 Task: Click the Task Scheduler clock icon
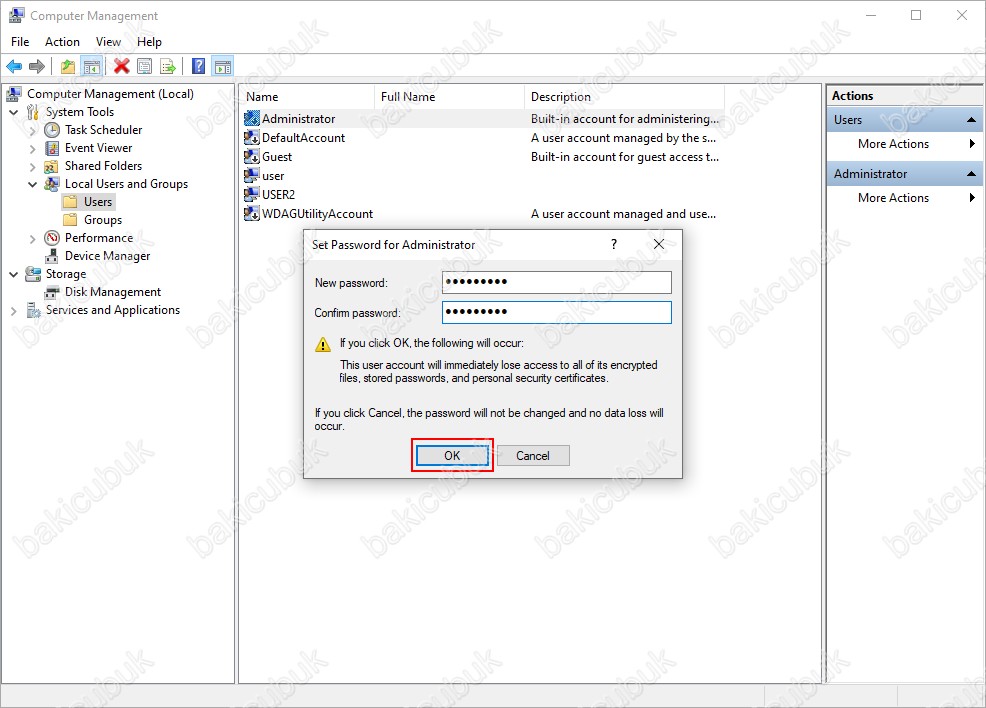pos(52,130)
